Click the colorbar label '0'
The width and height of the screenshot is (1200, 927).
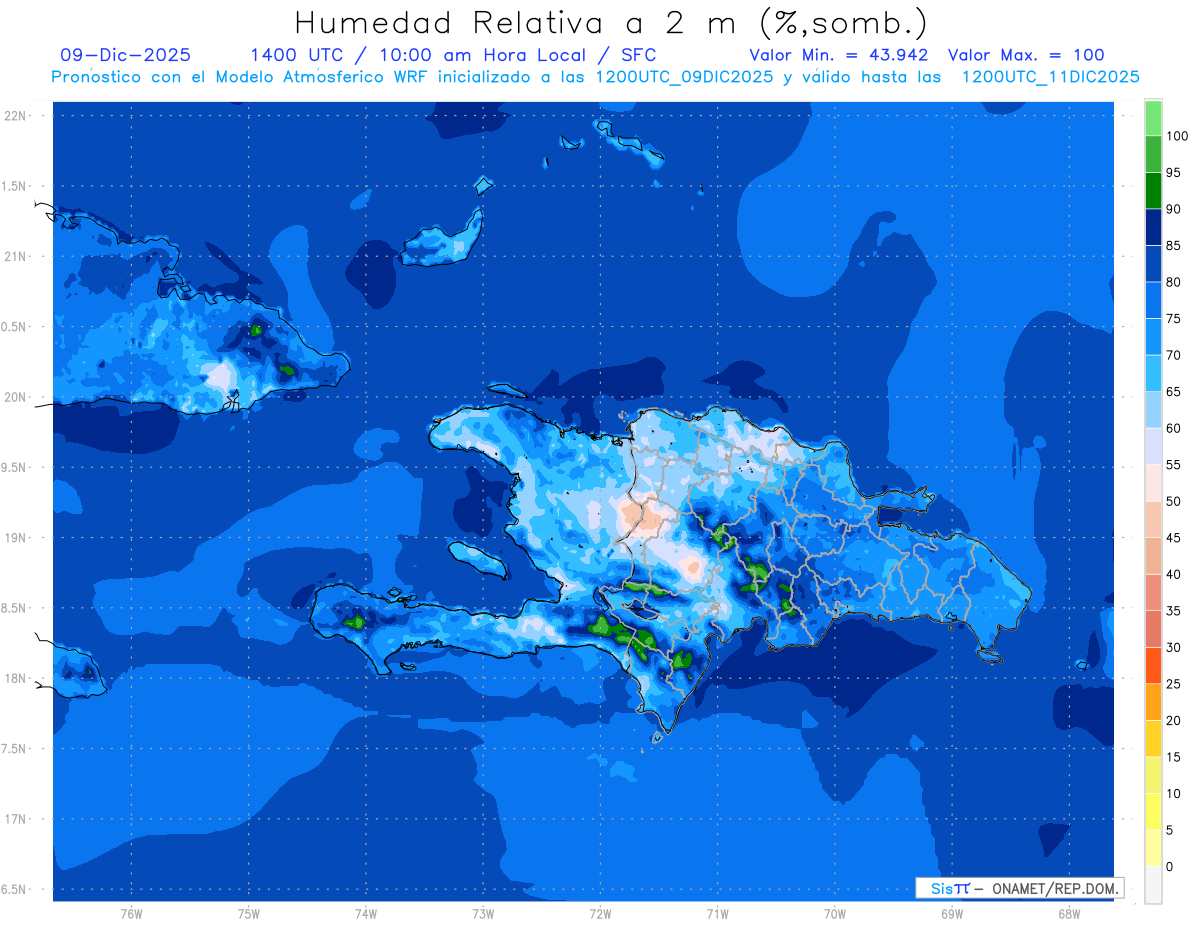pos(1170,866)
